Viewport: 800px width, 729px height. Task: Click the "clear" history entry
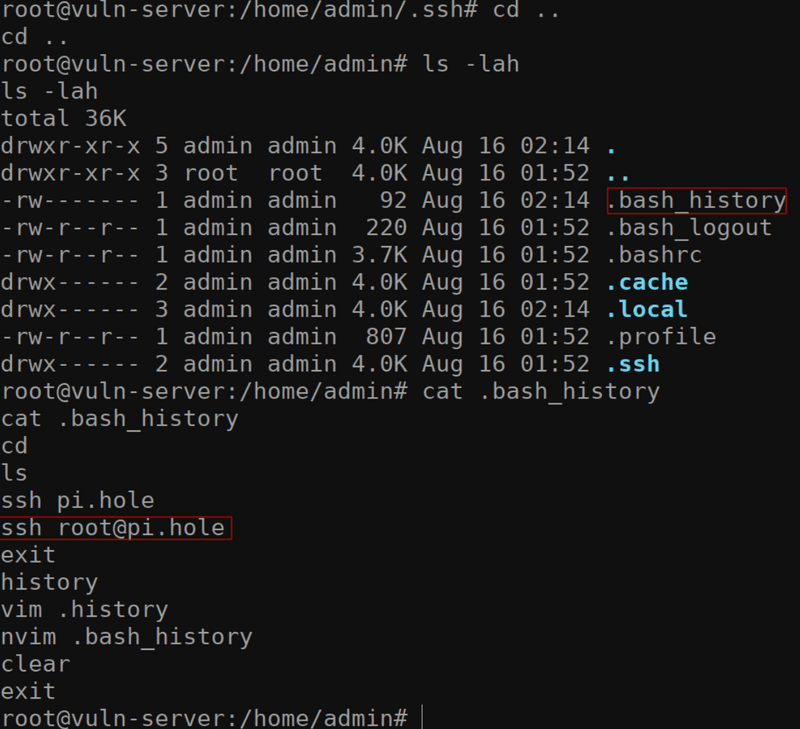[x=36, y=664]
